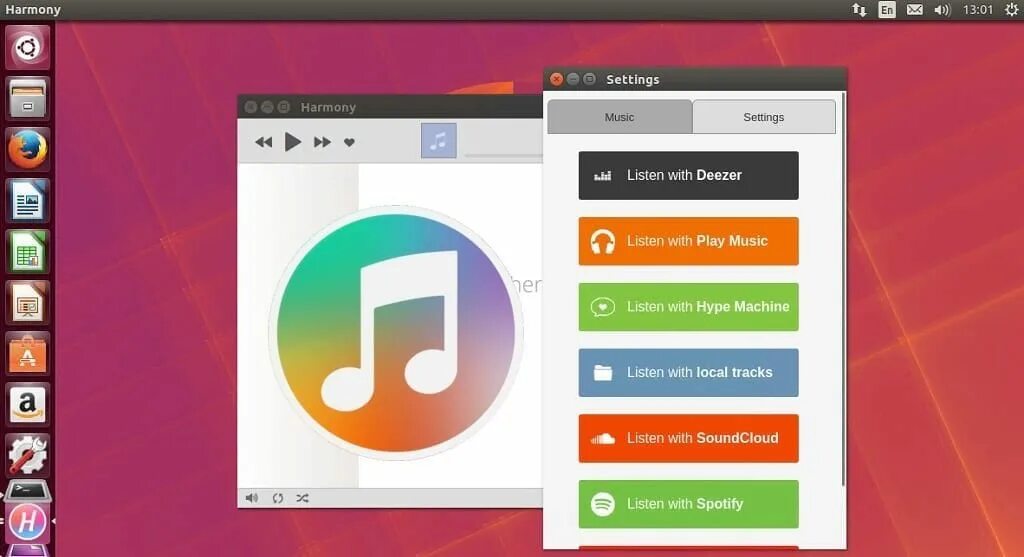Image resolution: width=1024 pixels, height=557 pixels.
Task: Click the track progress bar in Harmony
Action: tap(504, 155)
